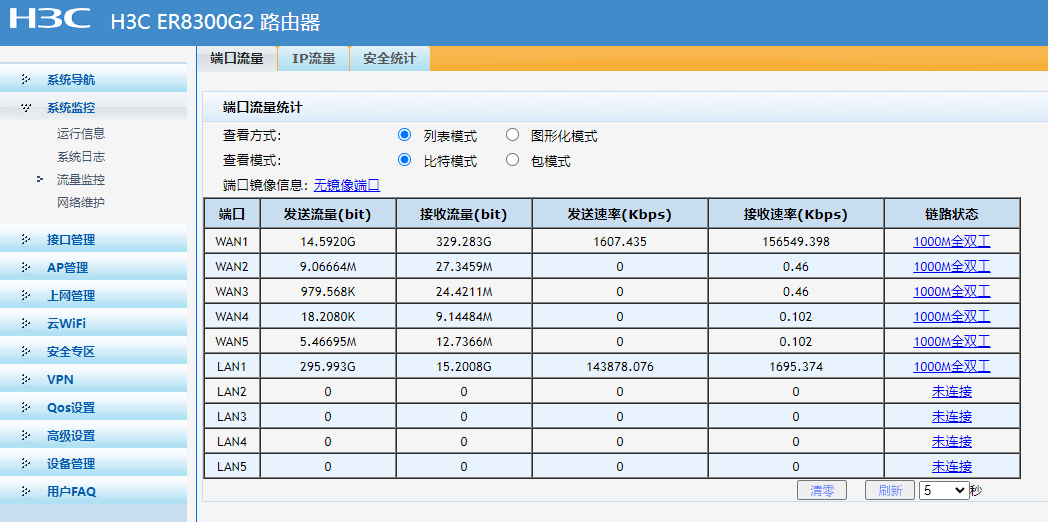Click the arrow icon beside 安全专区

26,352
